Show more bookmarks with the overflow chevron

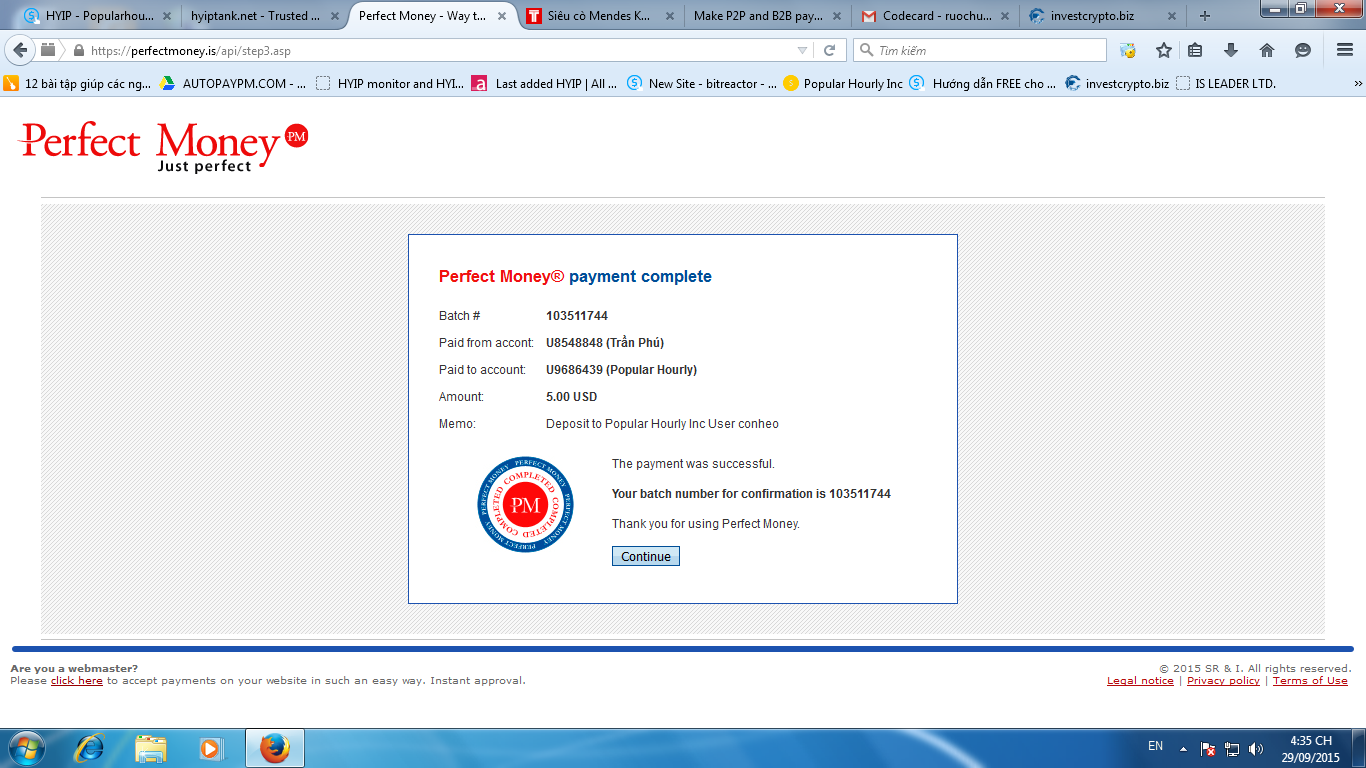tap(1357, 84)
